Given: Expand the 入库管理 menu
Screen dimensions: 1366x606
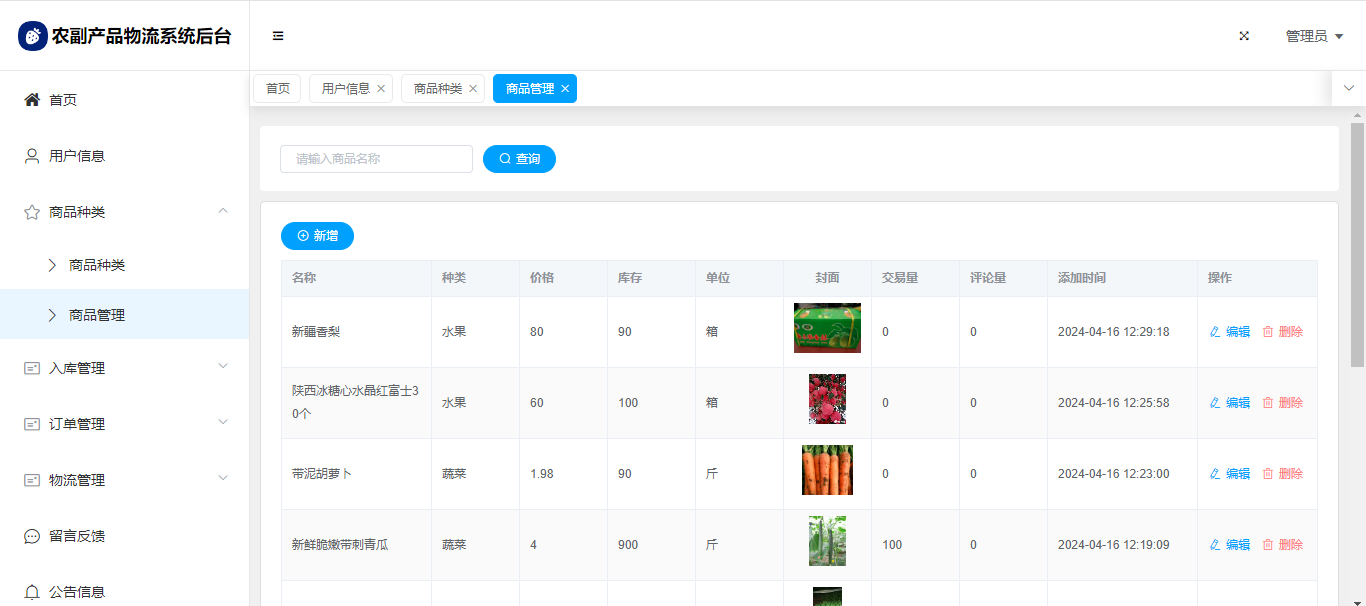Looking at the screenshot, I should (223, 367).
